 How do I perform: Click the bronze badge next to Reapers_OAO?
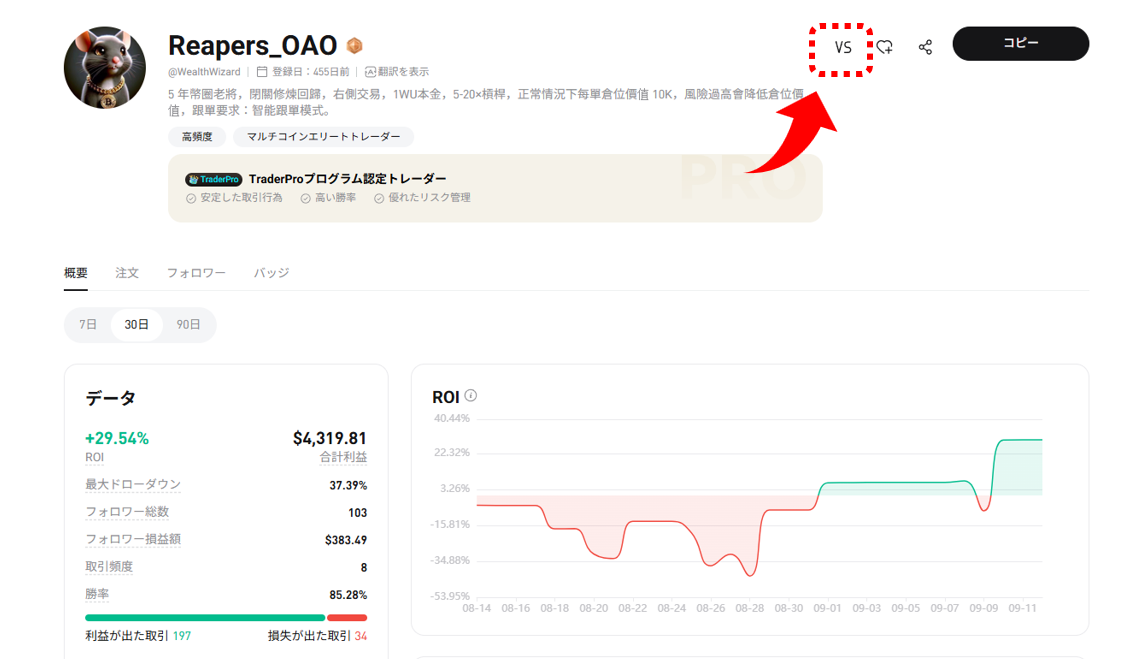(354, 46)
